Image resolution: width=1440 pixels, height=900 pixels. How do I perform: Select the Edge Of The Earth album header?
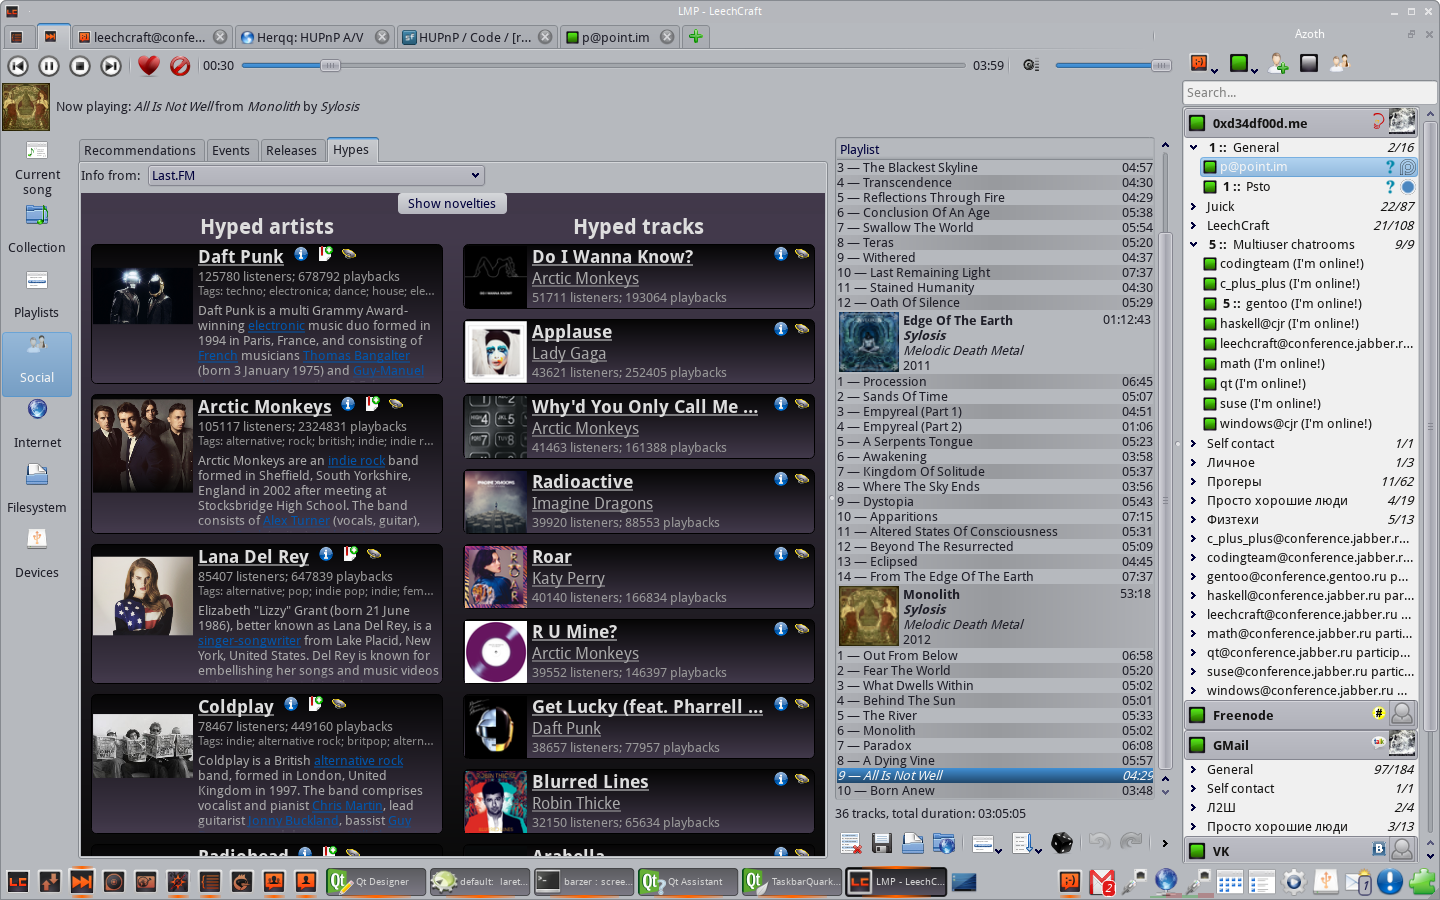pyautogui.click(x=996, y=343)
